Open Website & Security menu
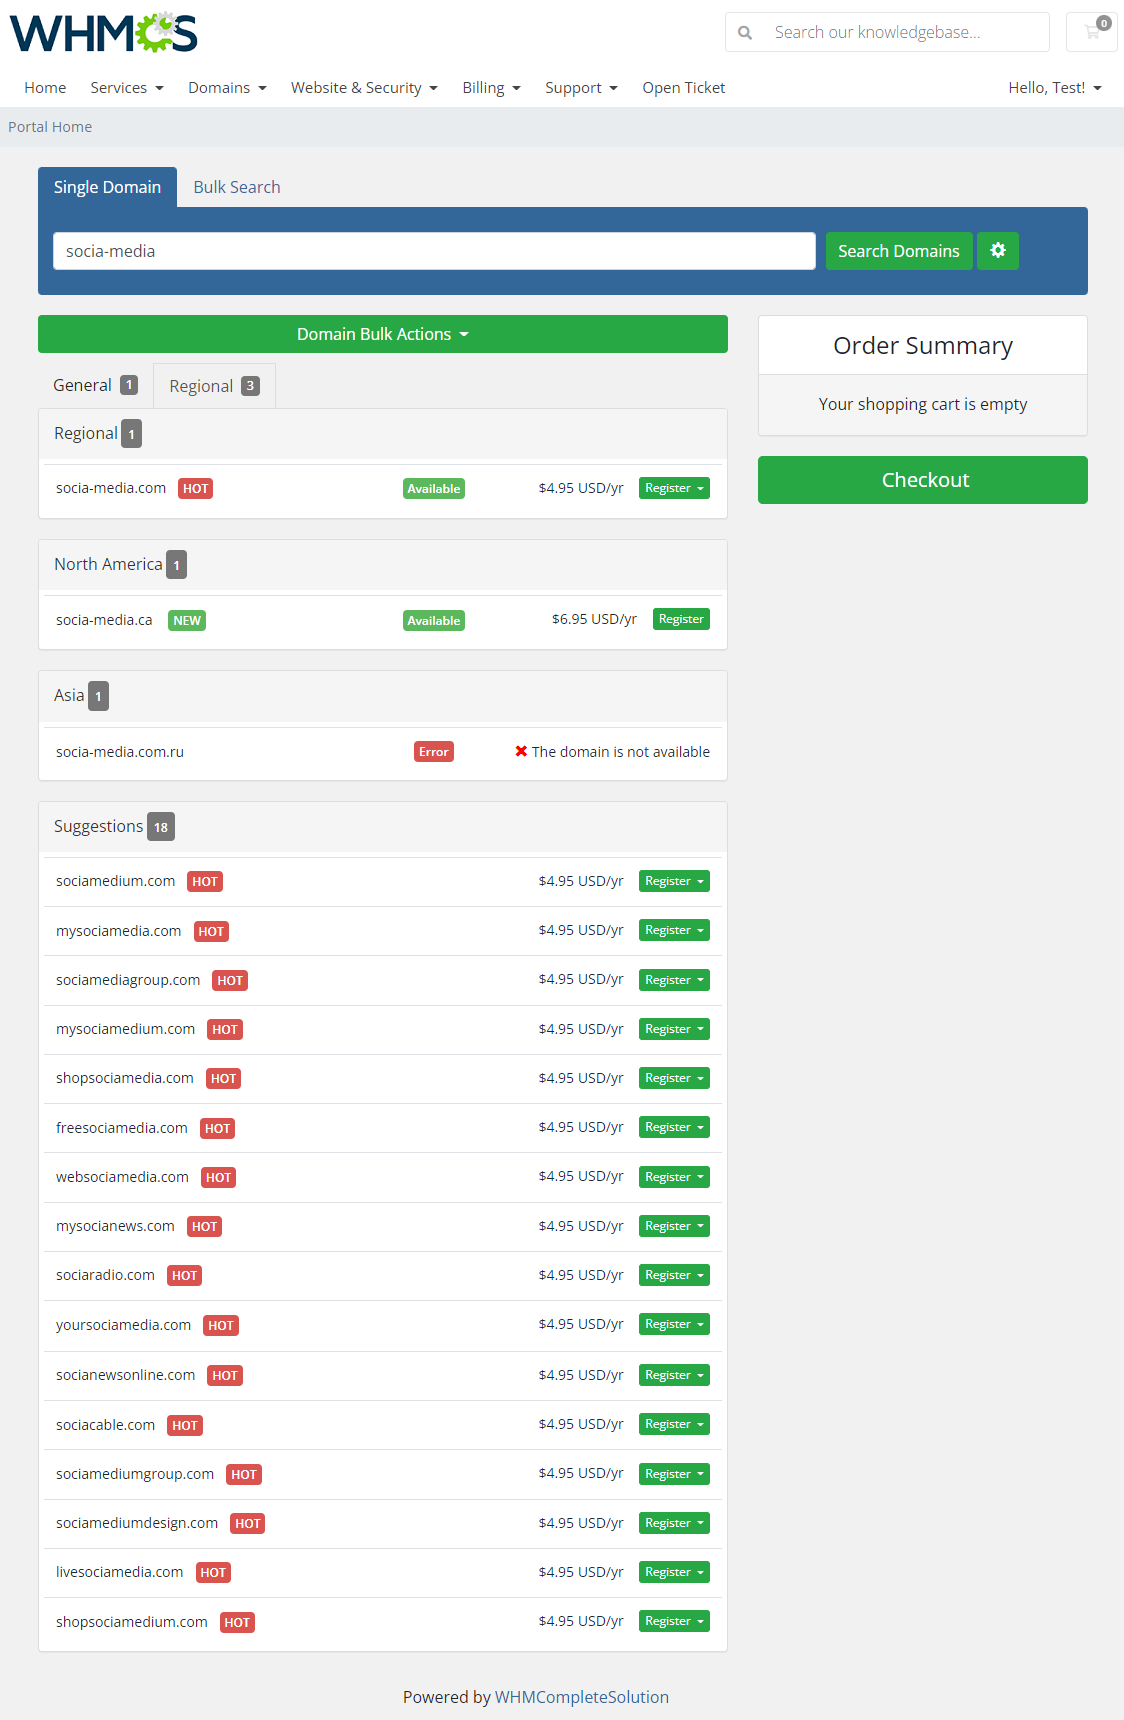1124x1720 pixels. pos(364,88)
